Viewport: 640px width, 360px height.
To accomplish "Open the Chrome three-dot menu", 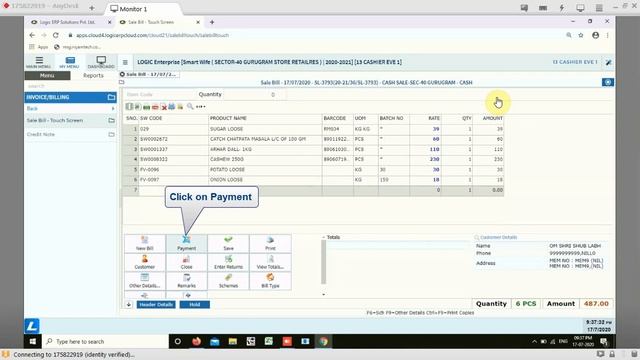I will 607,35.
